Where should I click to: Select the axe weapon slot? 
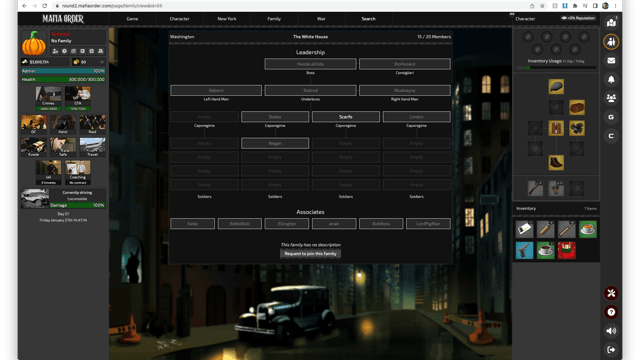pyautogui.click(x=556, y=189)
